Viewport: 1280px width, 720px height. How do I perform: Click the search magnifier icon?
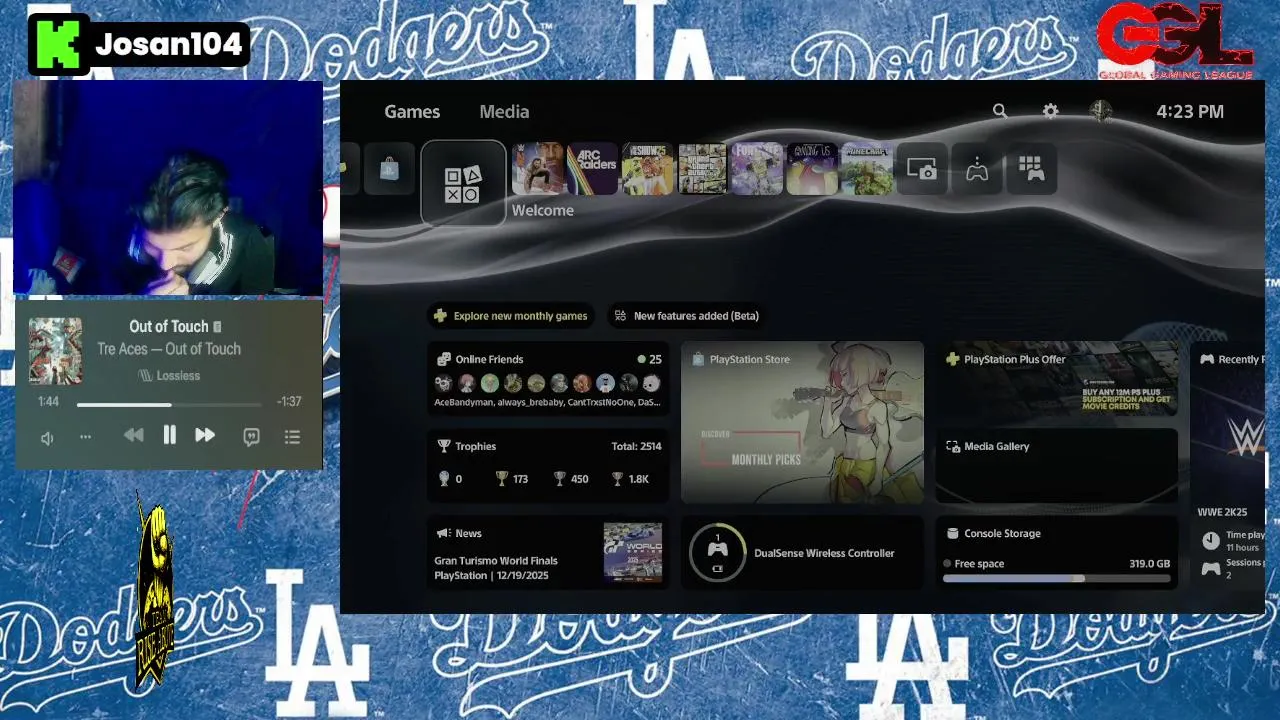tap(999, 111)
